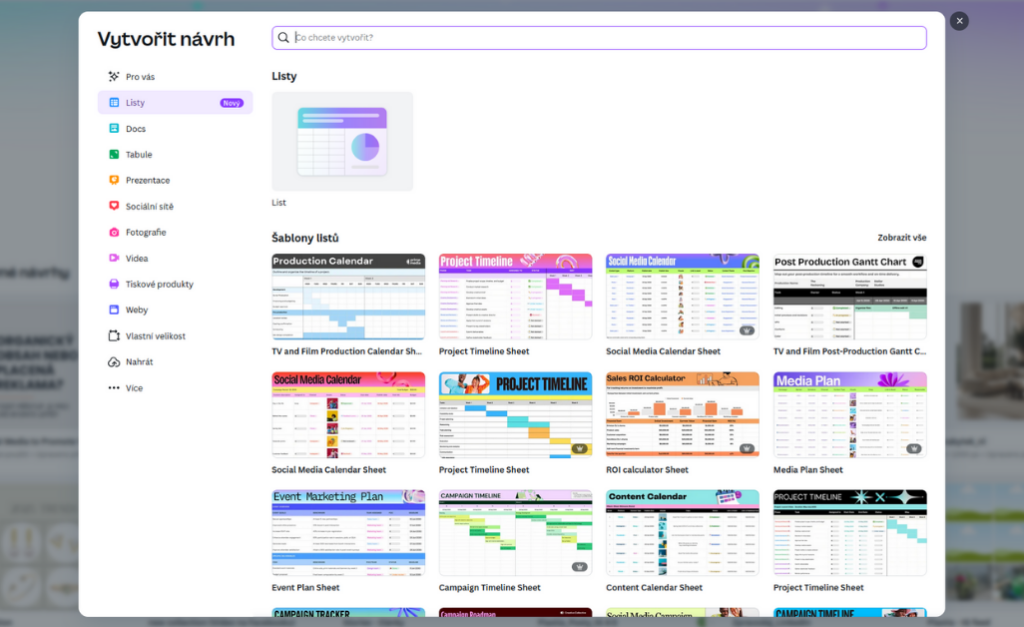The width and height of the screenshot is (1024, 627).
Task: Select the Docs category label
Action: pyautogui.click(x=136, y=129)
